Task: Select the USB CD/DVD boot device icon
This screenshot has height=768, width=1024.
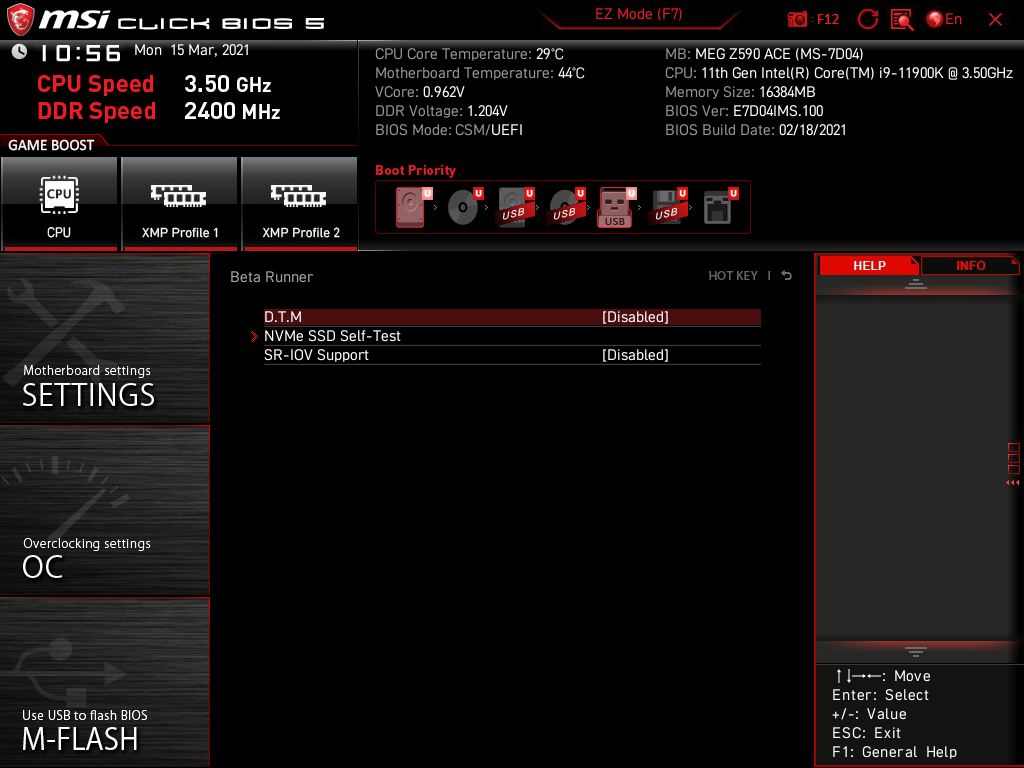Action: [x=565, y=207]
